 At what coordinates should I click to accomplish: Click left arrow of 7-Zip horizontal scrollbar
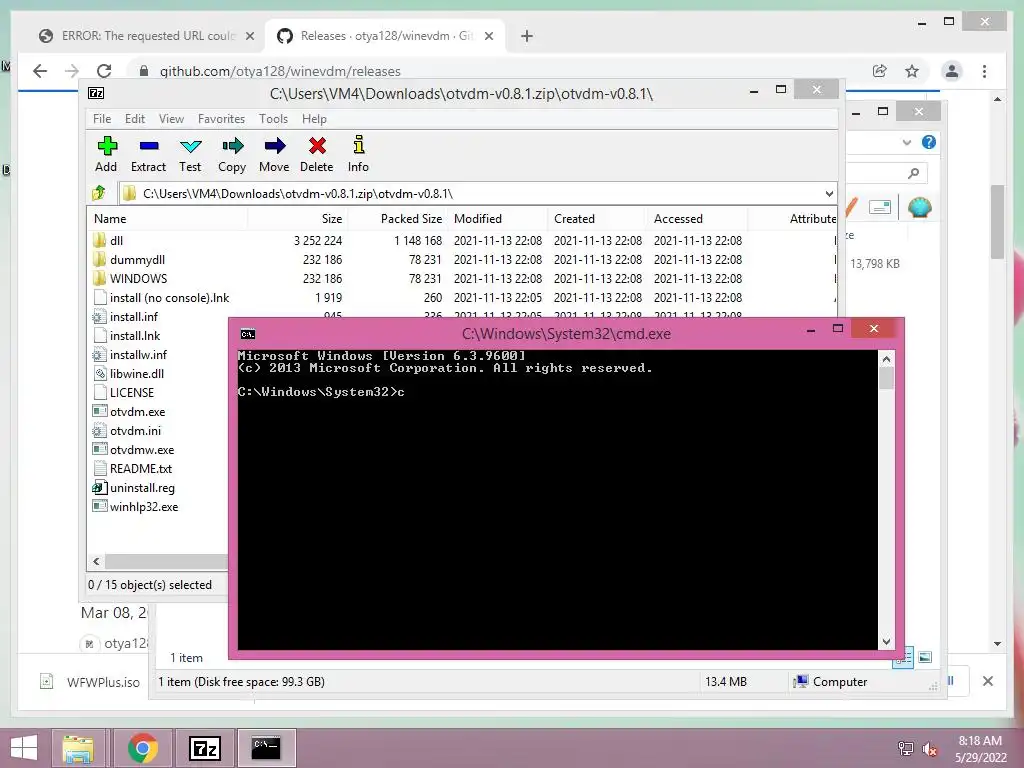[97, 561]
